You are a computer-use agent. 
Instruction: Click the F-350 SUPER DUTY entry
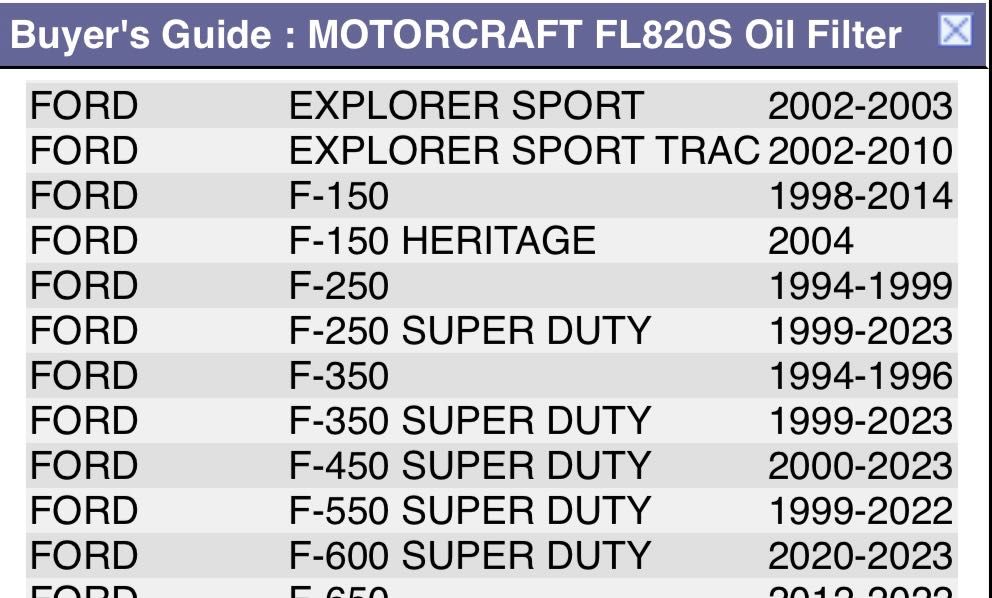469,421
